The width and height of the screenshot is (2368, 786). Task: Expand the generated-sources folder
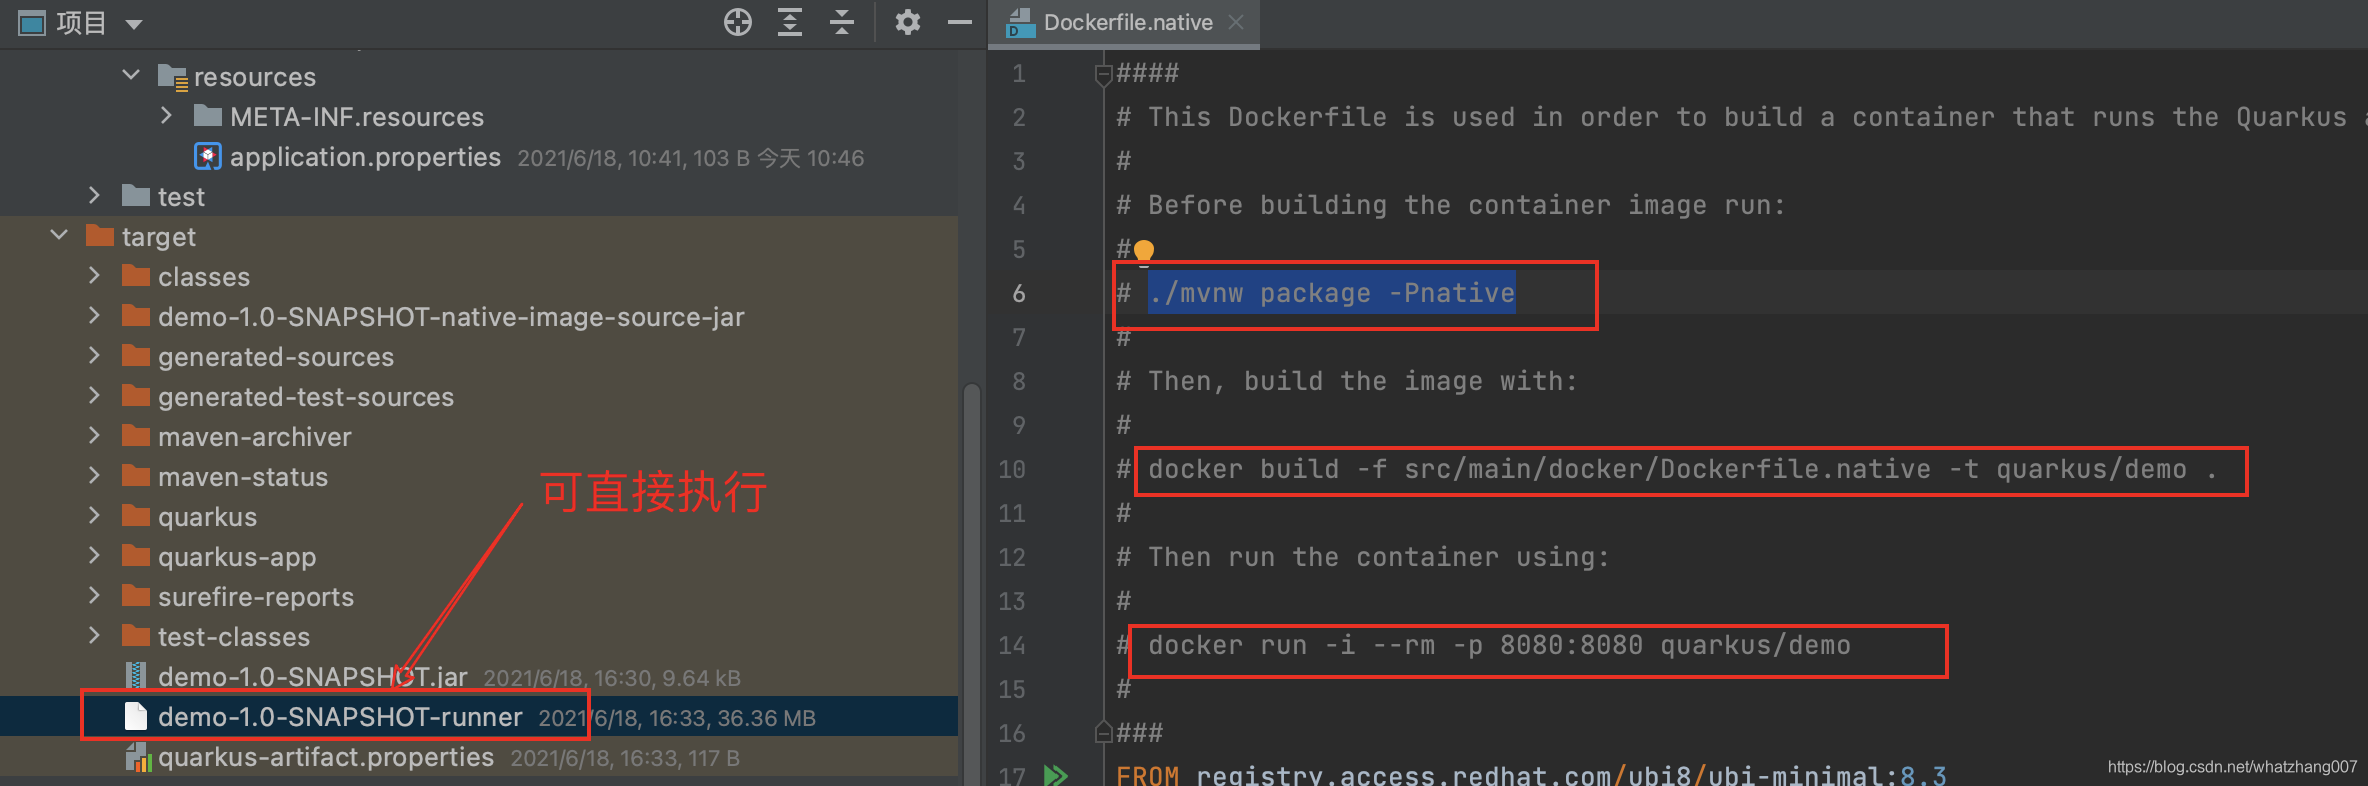95,356
